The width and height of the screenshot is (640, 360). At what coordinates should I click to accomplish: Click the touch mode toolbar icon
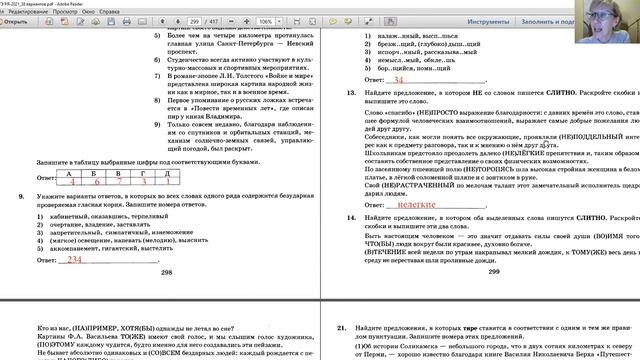pos(390,22)
